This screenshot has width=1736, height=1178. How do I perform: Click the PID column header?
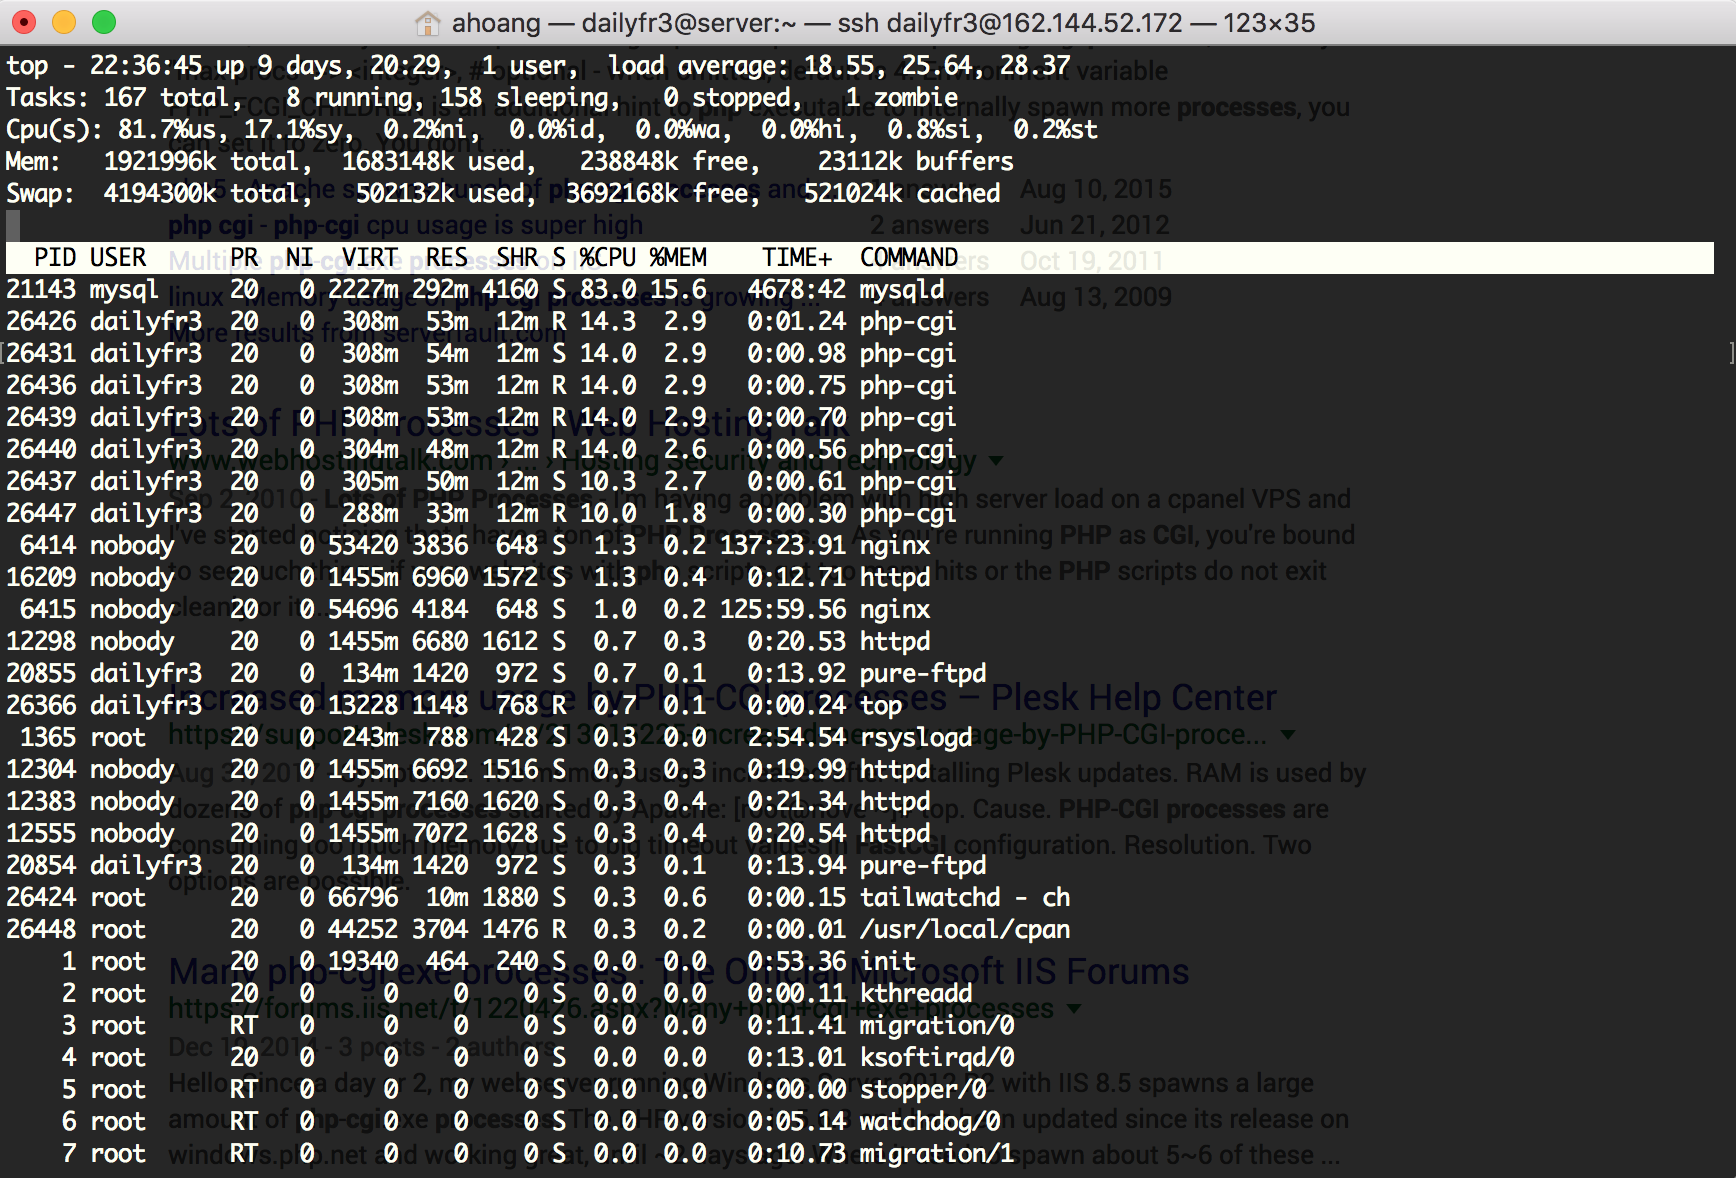coord(55,257)
